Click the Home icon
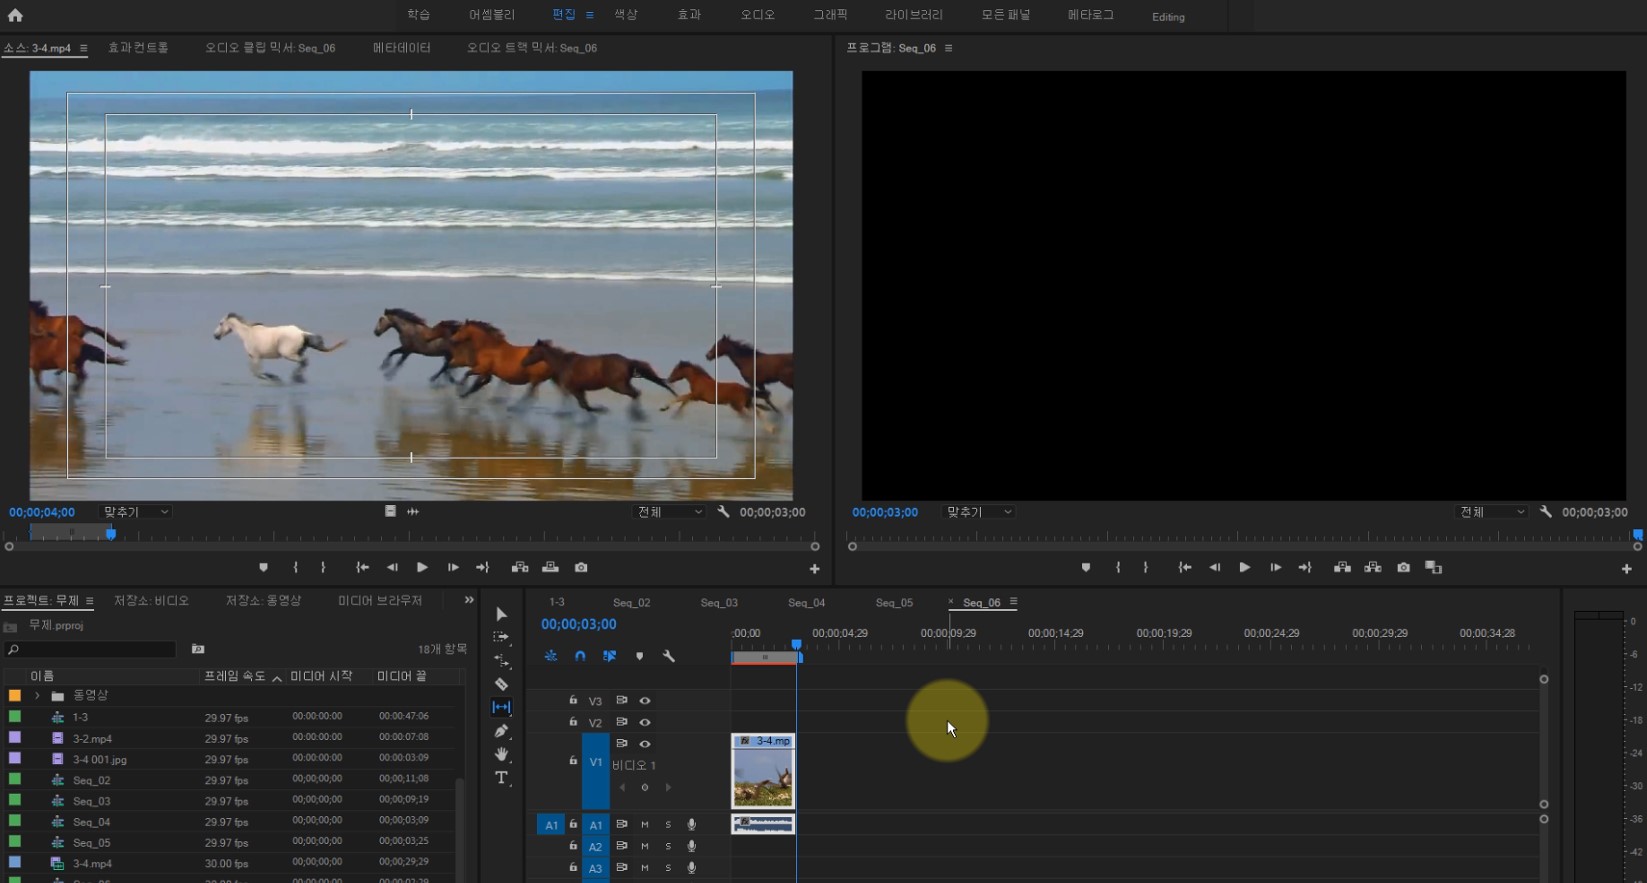 pos(15,15)
